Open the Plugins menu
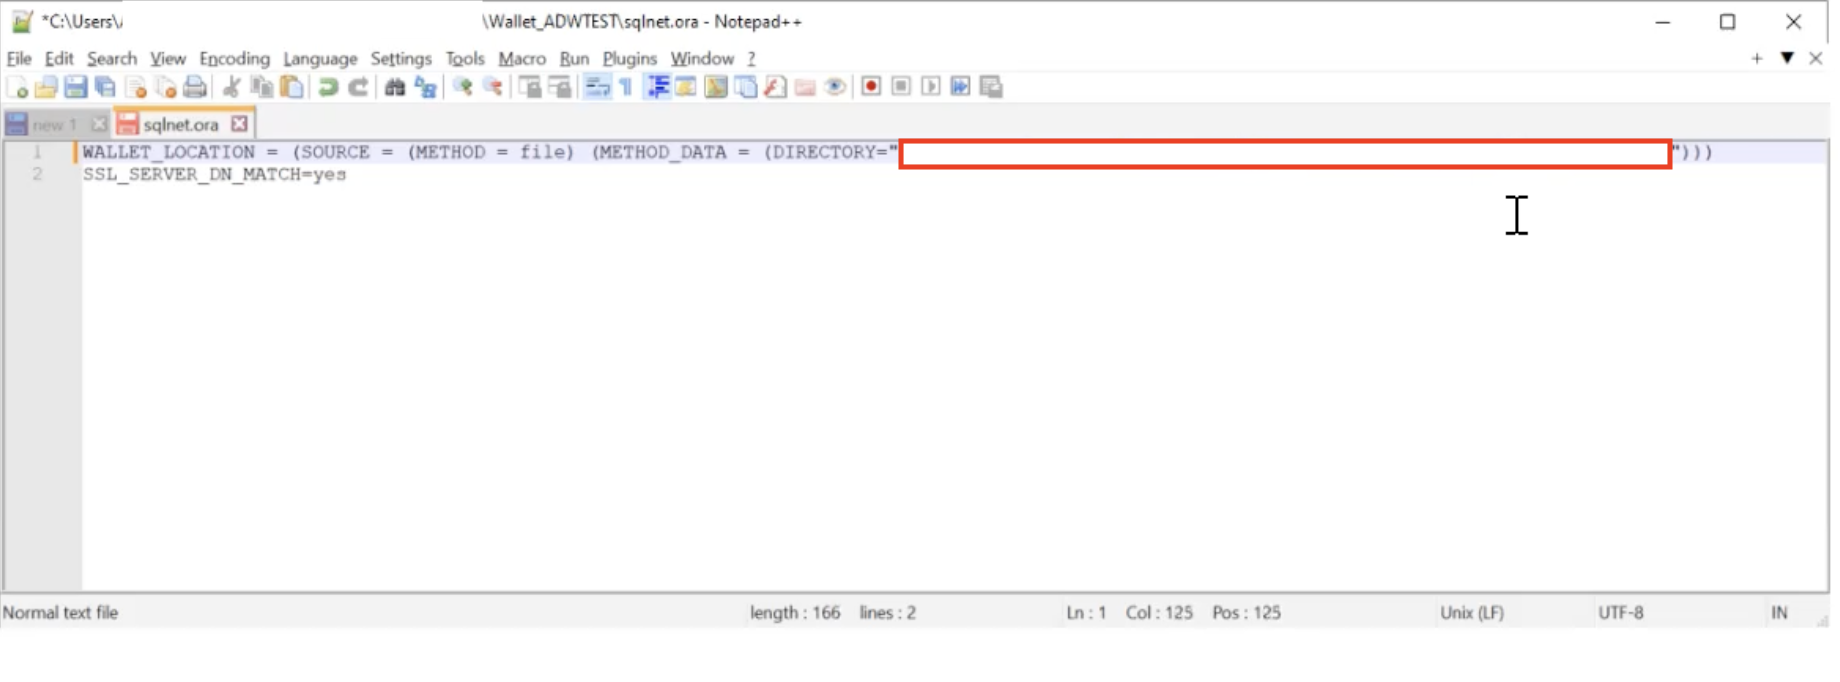Screen dimensions: 1840x682 point(630,58)
